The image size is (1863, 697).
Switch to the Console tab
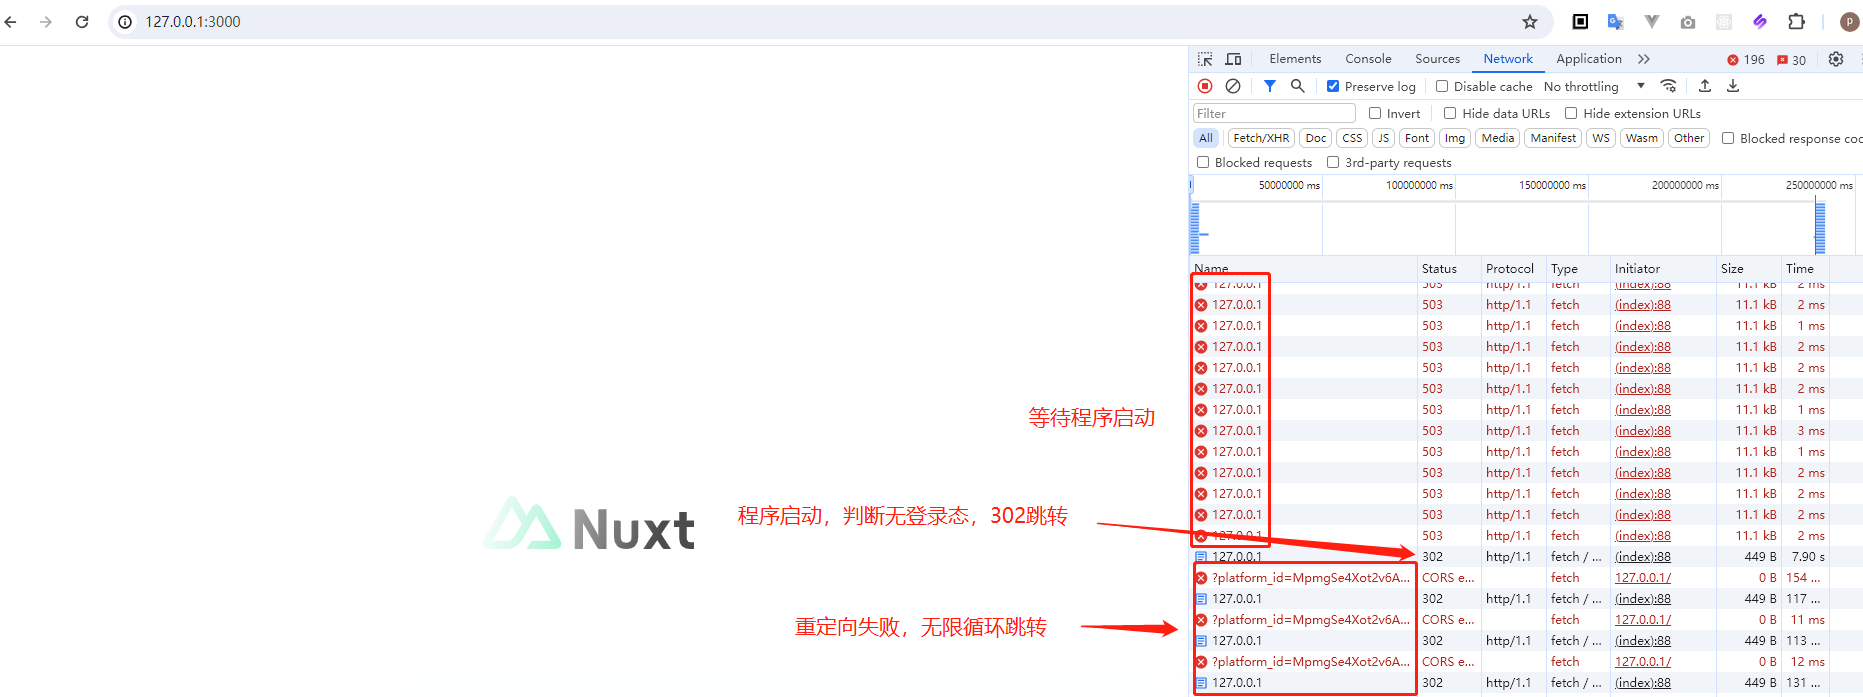[1368, 59]
